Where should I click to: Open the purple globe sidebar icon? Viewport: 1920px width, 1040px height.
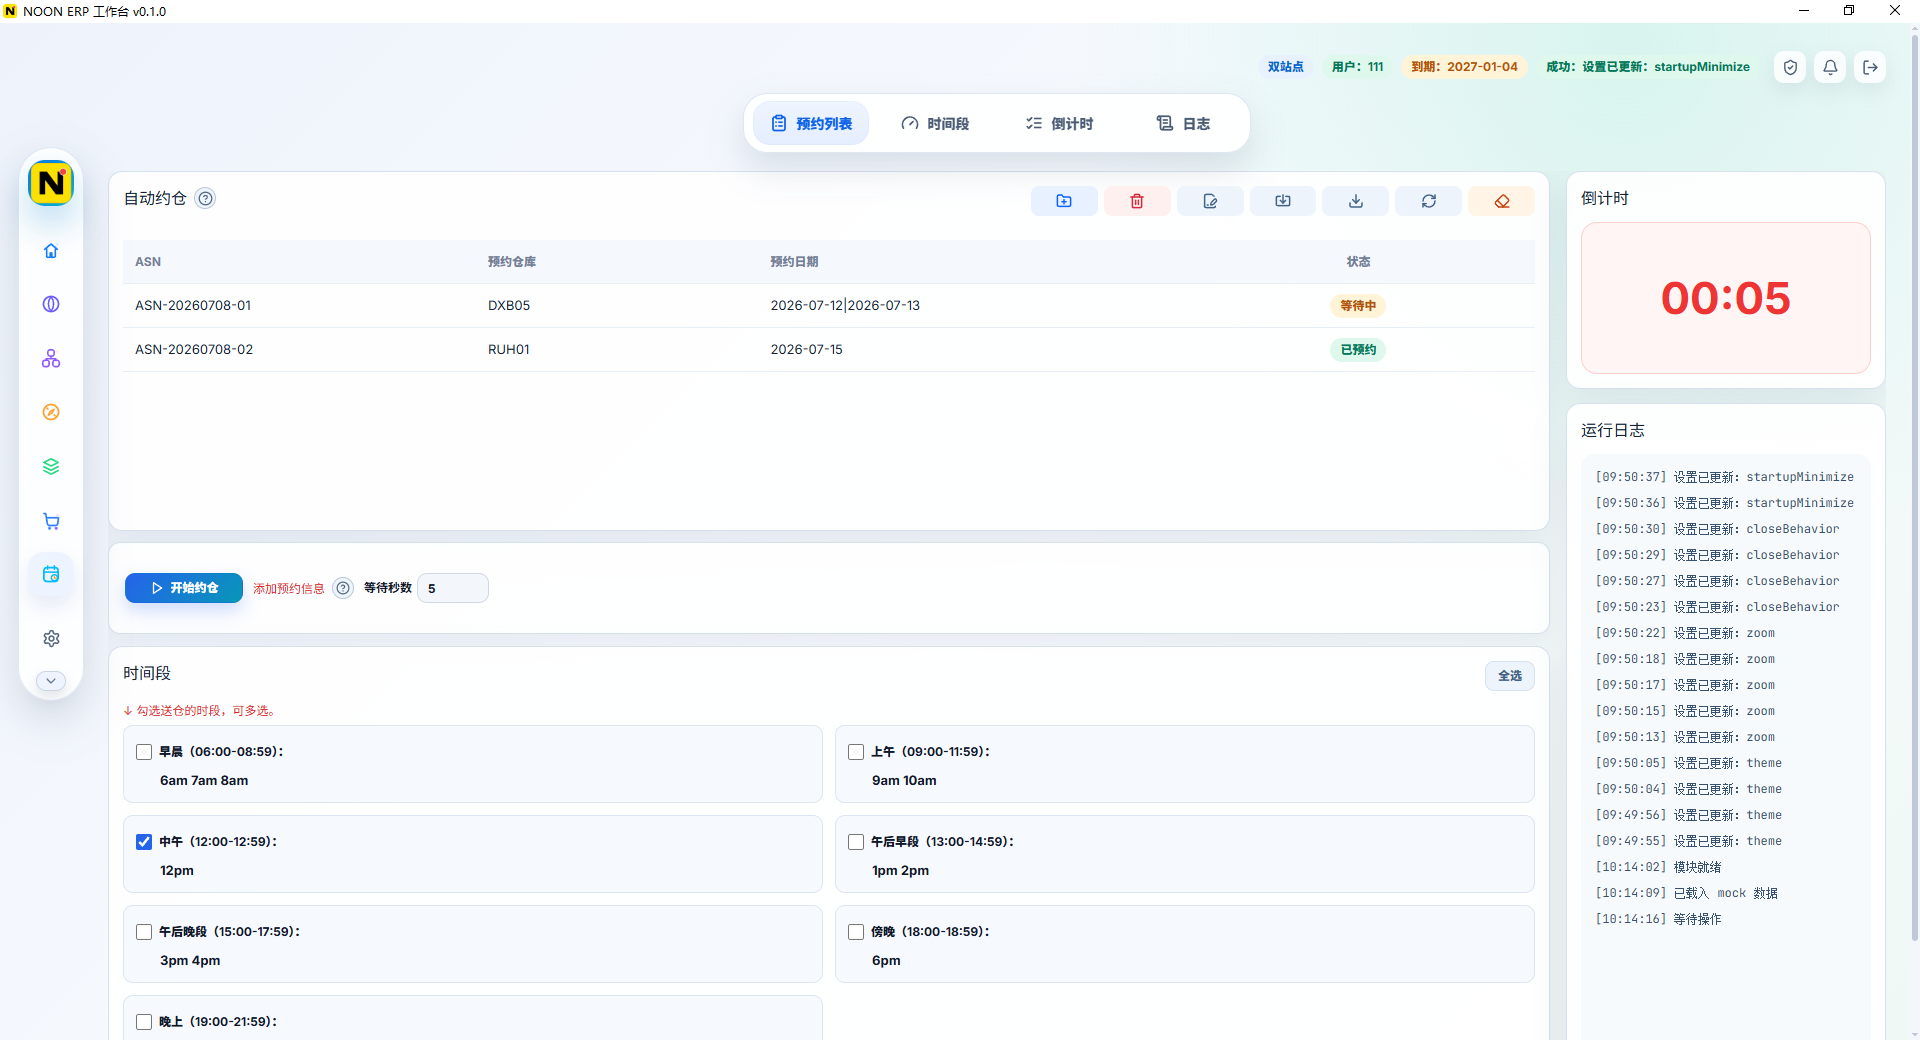(x=51, y=304)
